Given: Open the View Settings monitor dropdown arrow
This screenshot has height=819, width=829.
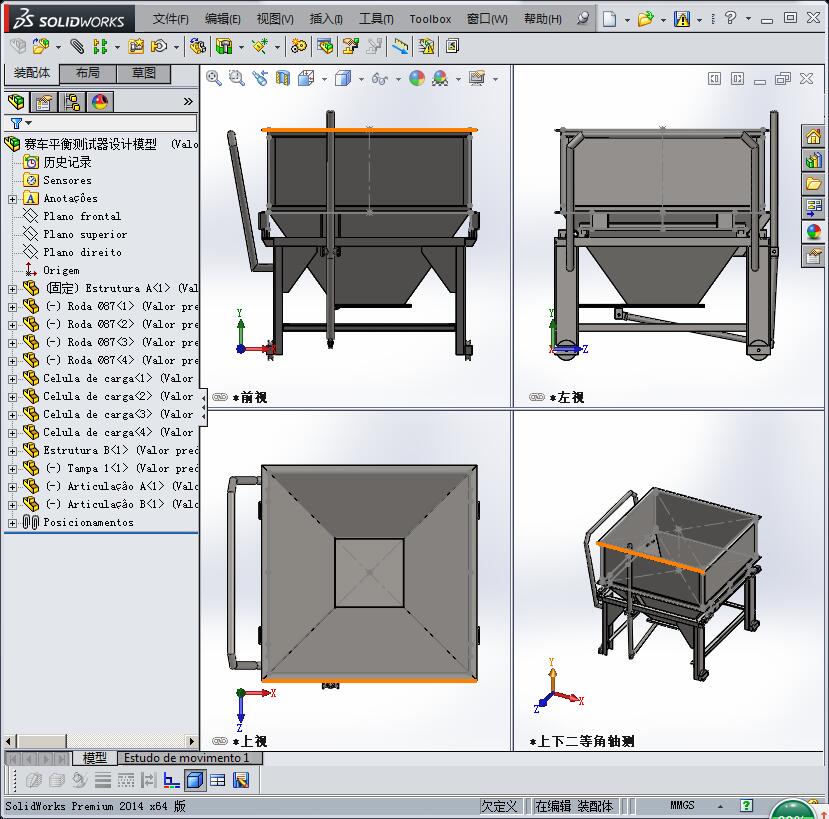Looking at the screenshot, I should [x=495, y=80].
